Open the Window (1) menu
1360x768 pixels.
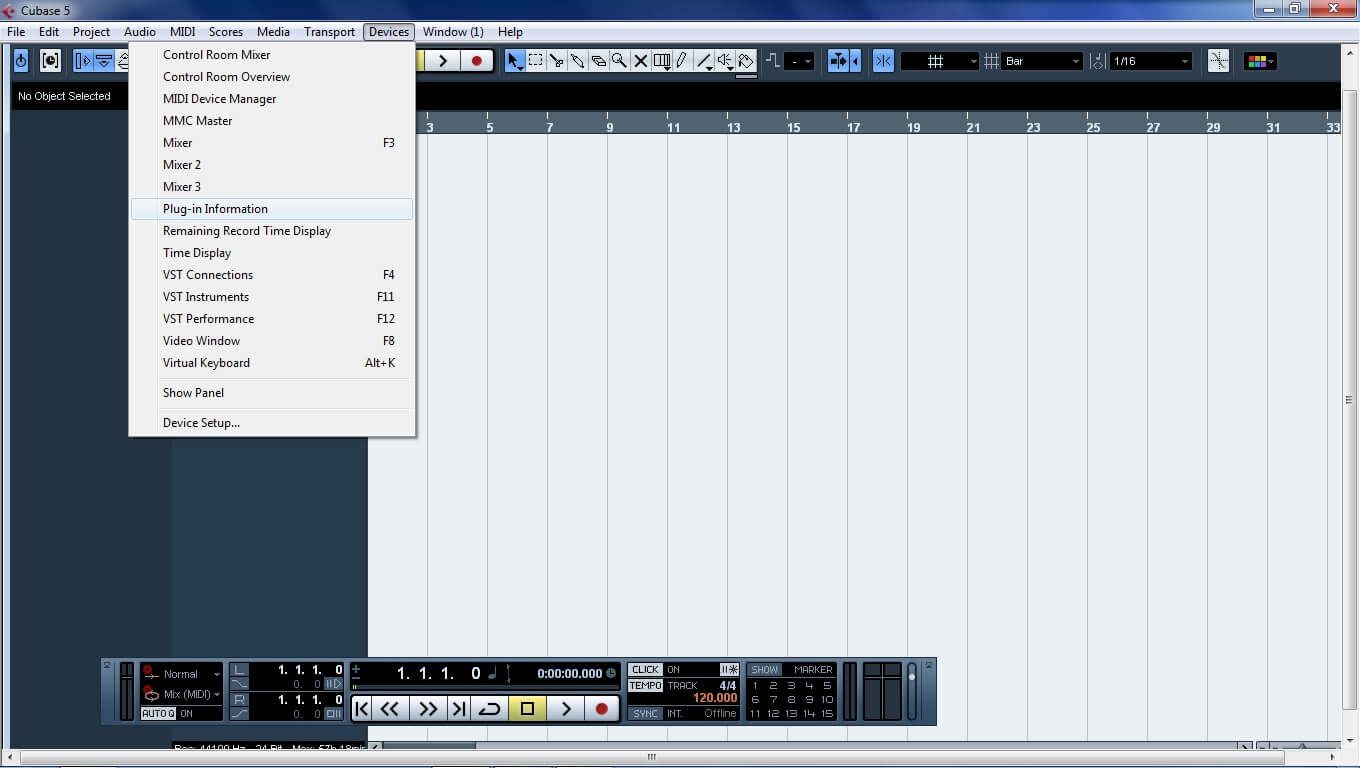(x=453, y=32)
